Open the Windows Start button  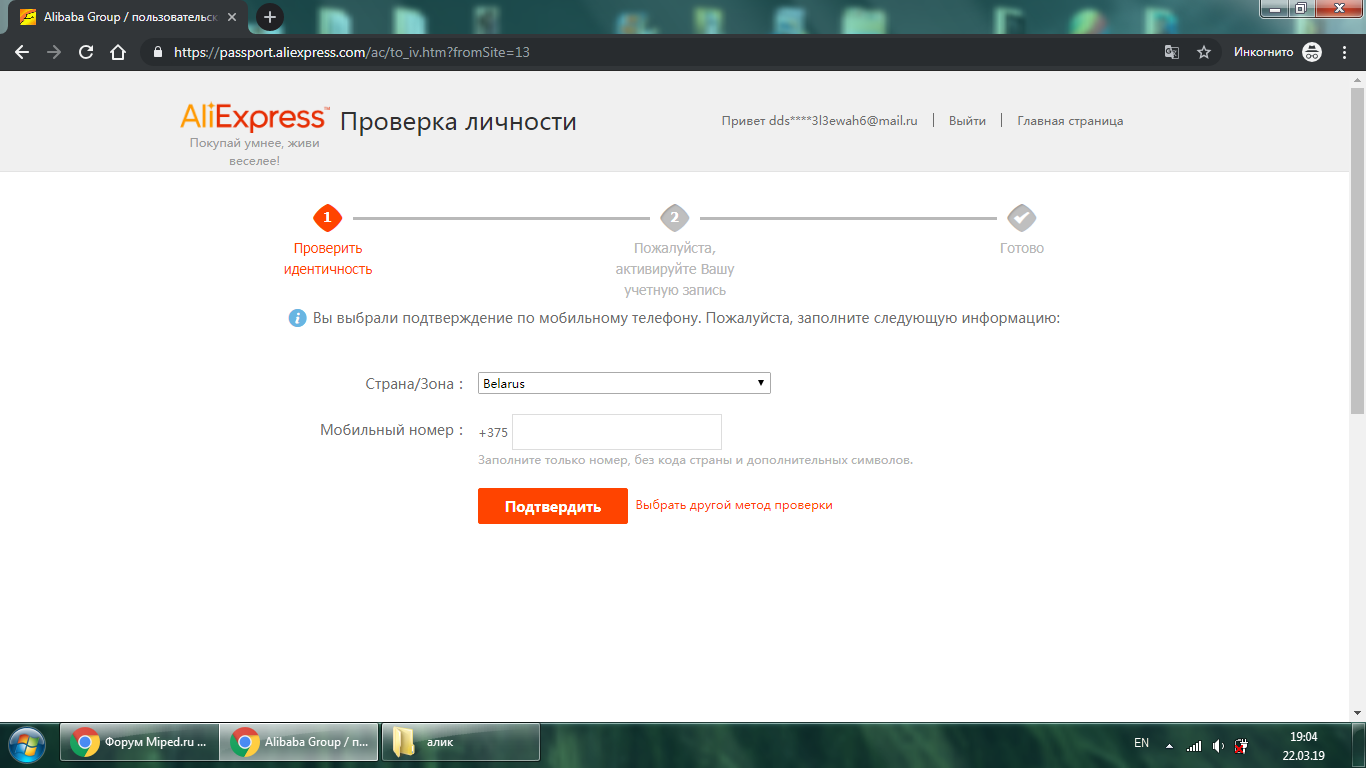[28, 743]
